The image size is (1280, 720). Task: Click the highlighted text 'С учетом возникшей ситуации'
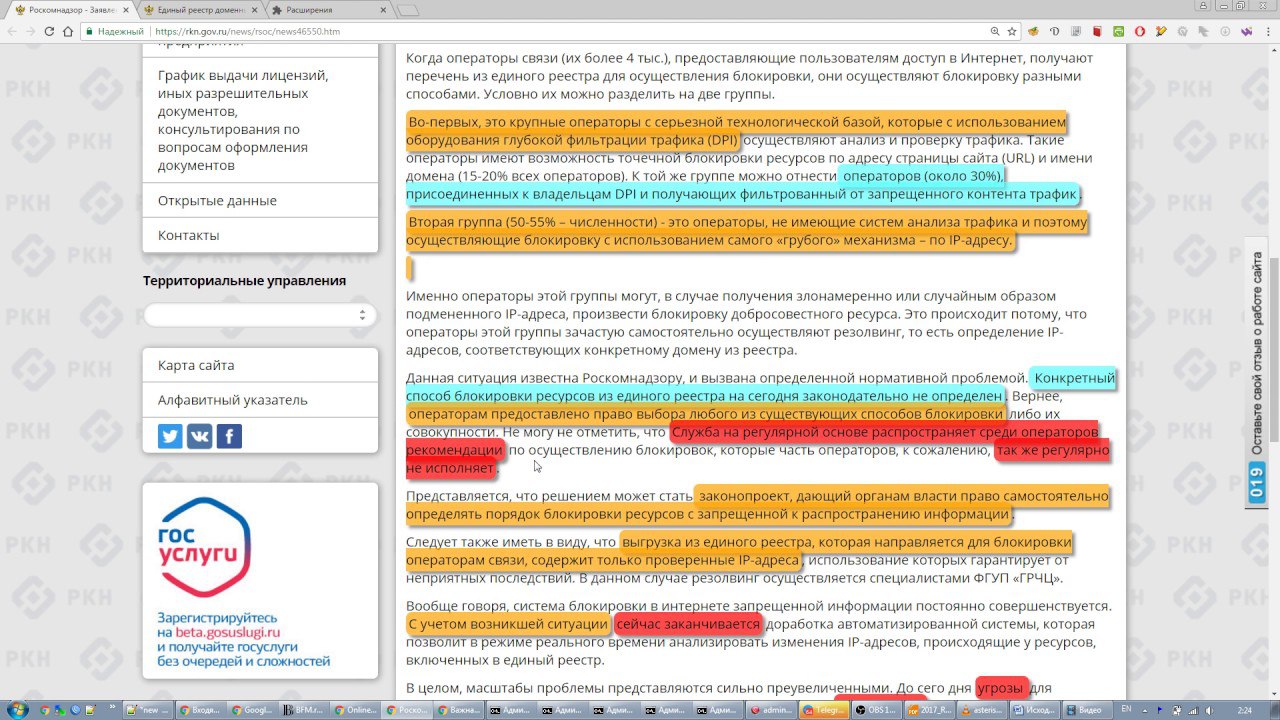tap(508, 624)
